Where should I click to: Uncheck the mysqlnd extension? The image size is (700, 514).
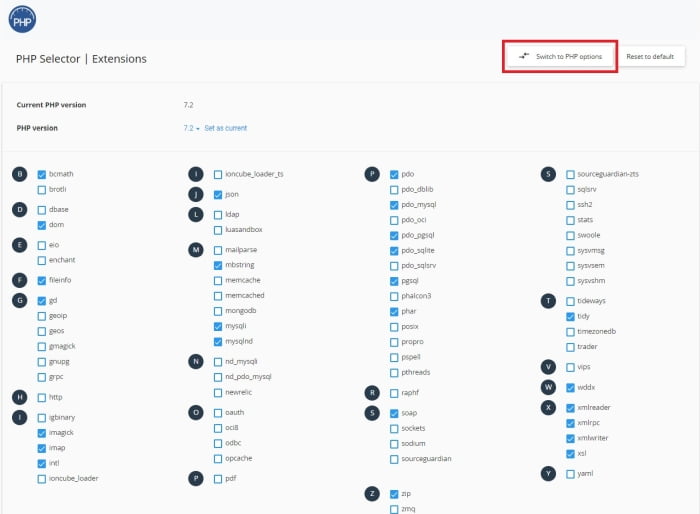click(x=218, y=342)
